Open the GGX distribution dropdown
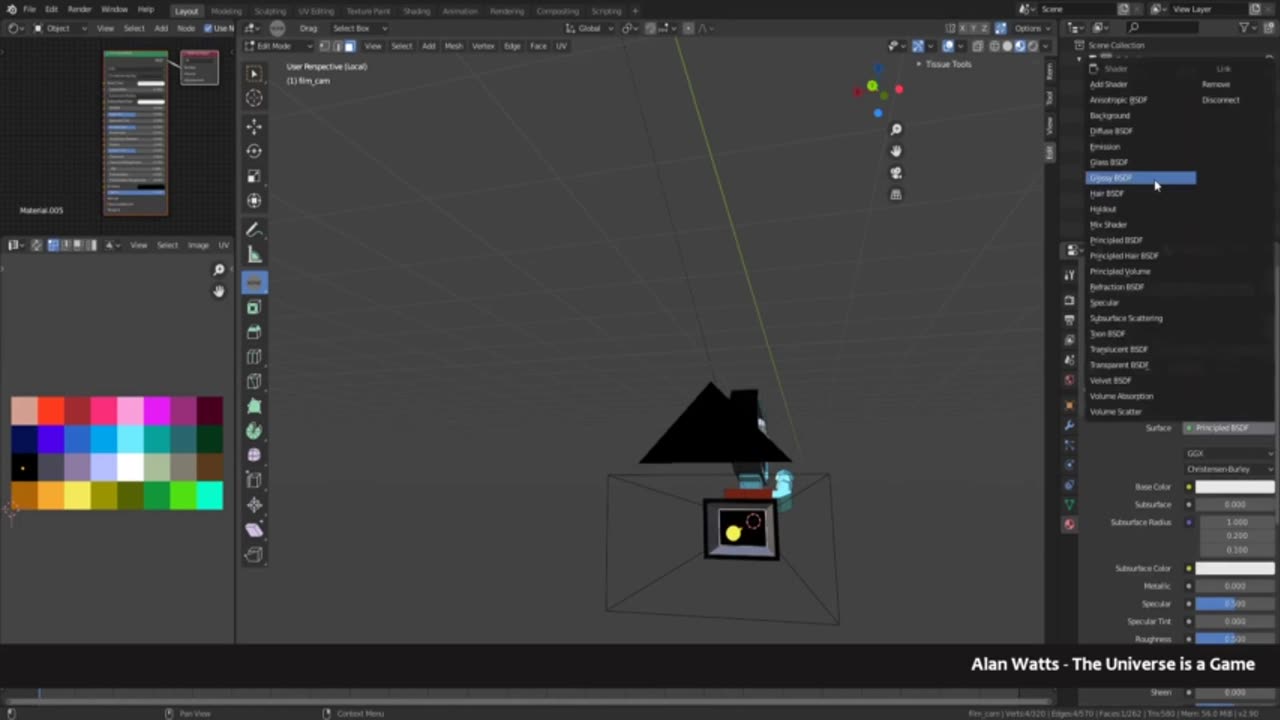The image size is (1280, 720). point(1229,453)
